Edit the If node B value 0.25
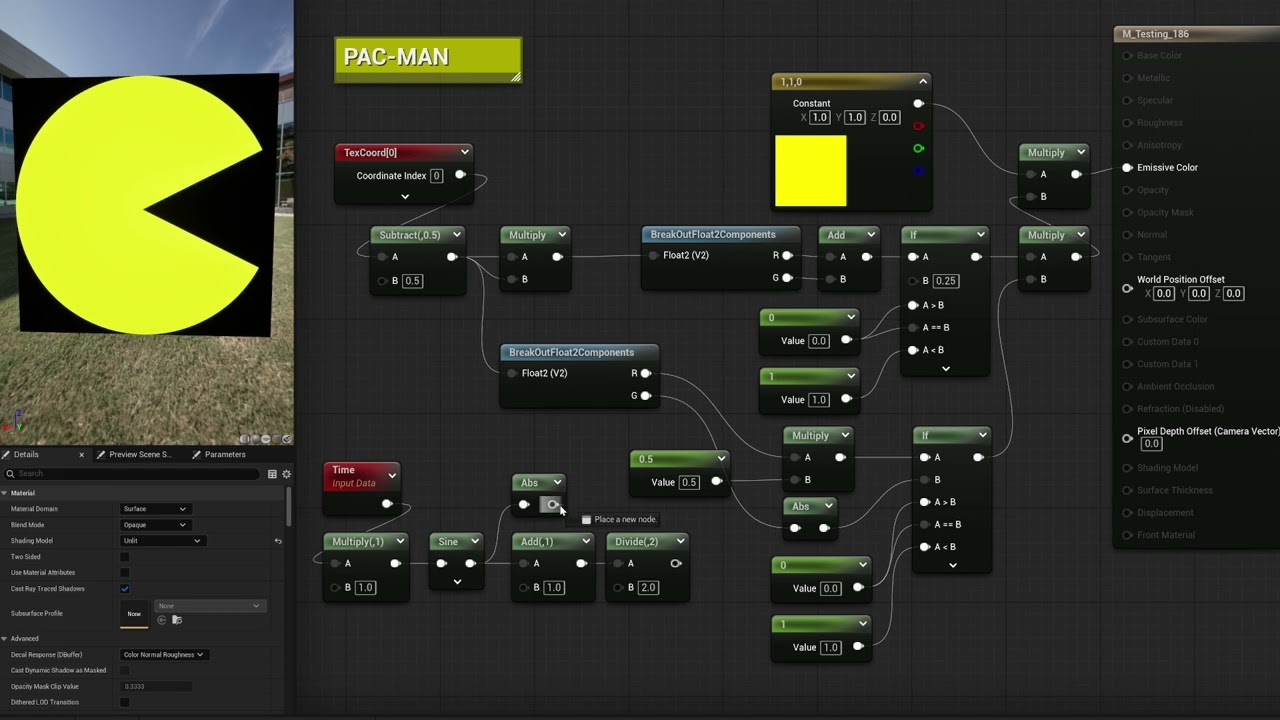 click(x=945, y=281)
